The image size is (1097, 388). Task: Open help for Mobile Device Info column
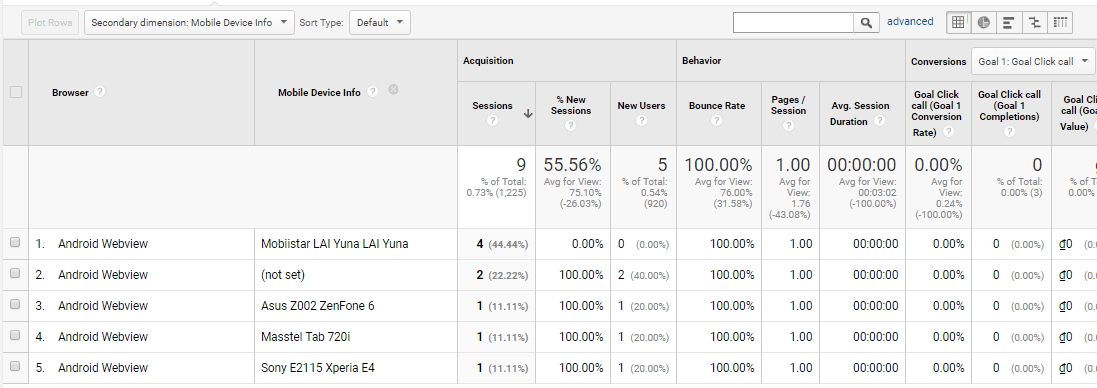click(373, 91)
